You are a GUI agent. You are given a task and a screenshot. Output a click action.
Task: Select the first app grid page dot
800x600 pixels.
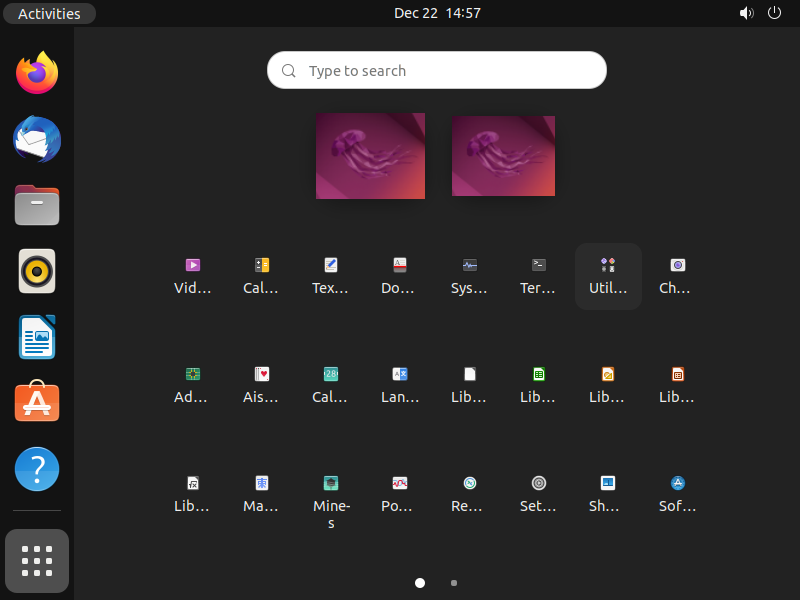click(420, 583)
